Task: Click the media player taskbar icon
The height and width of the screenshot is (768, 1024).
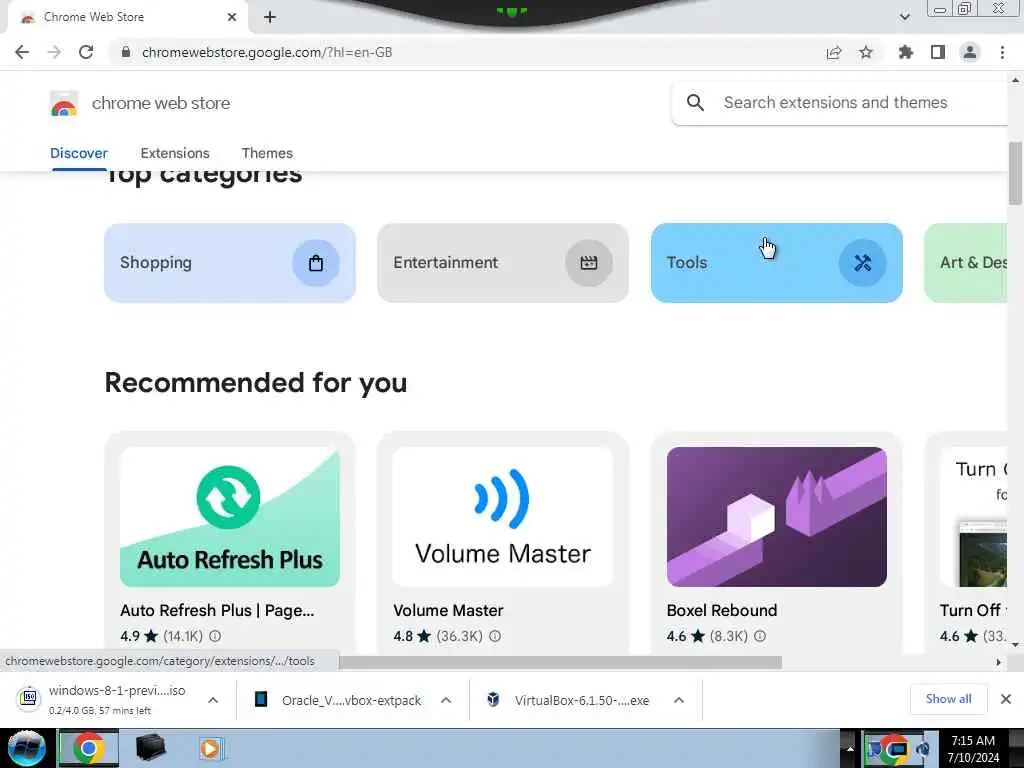Action: [210, 748]
